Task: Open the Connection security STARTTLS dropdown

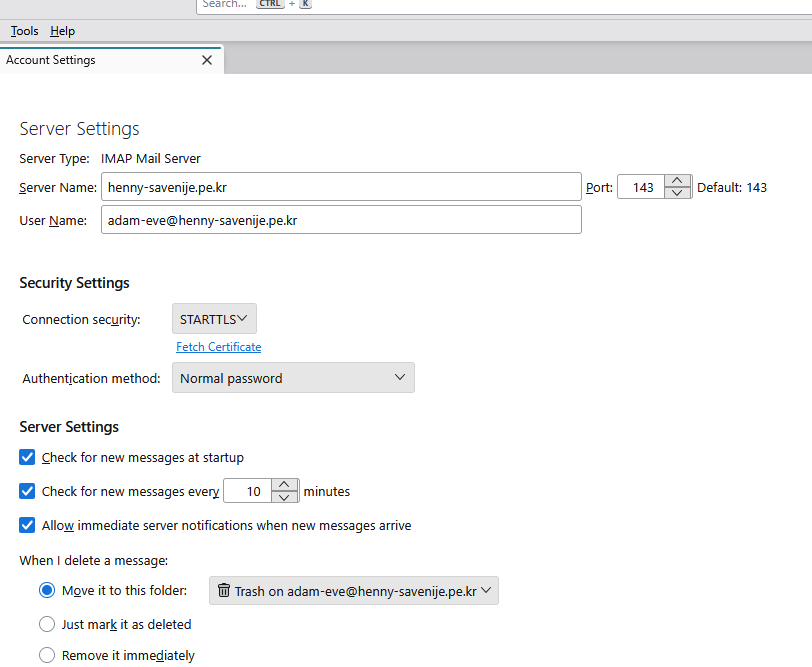Action: 214,319
